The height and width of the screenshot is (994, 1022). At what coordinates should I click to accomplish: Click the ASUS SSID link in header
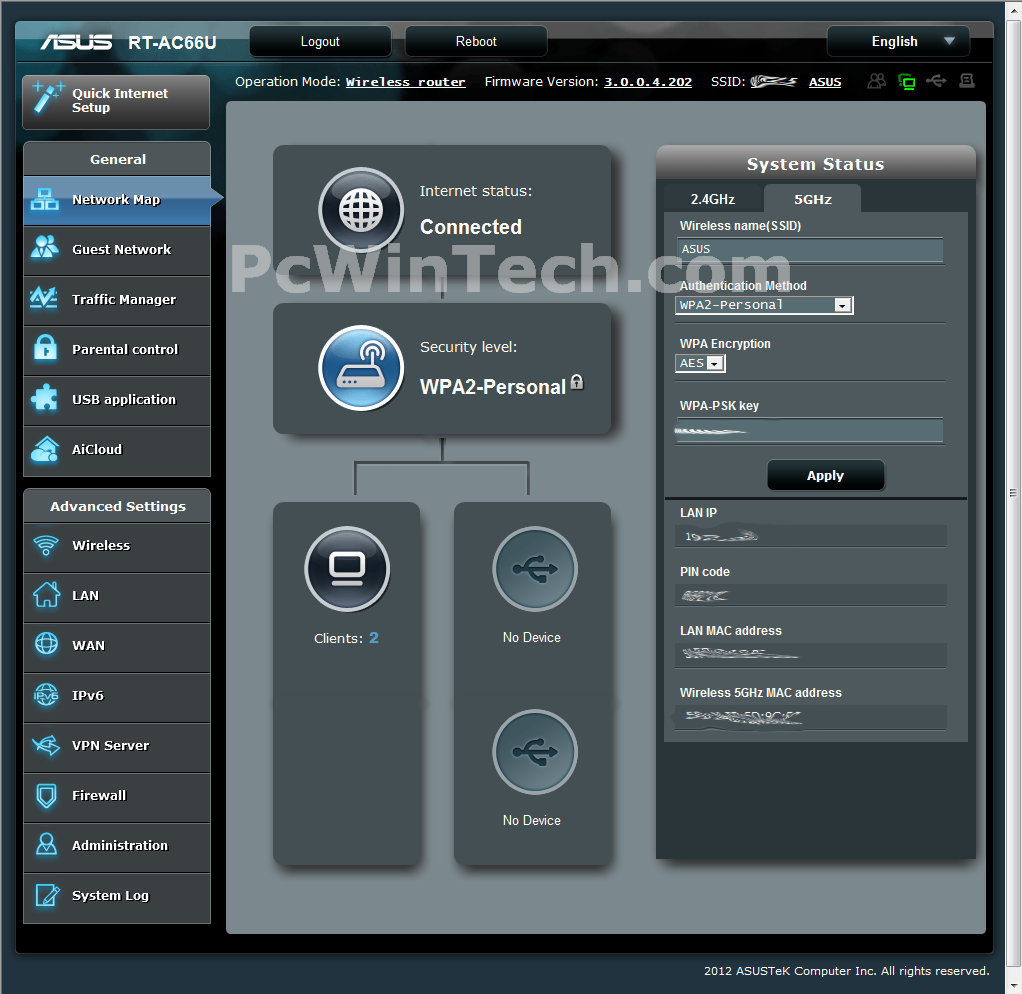coord(825,82)
